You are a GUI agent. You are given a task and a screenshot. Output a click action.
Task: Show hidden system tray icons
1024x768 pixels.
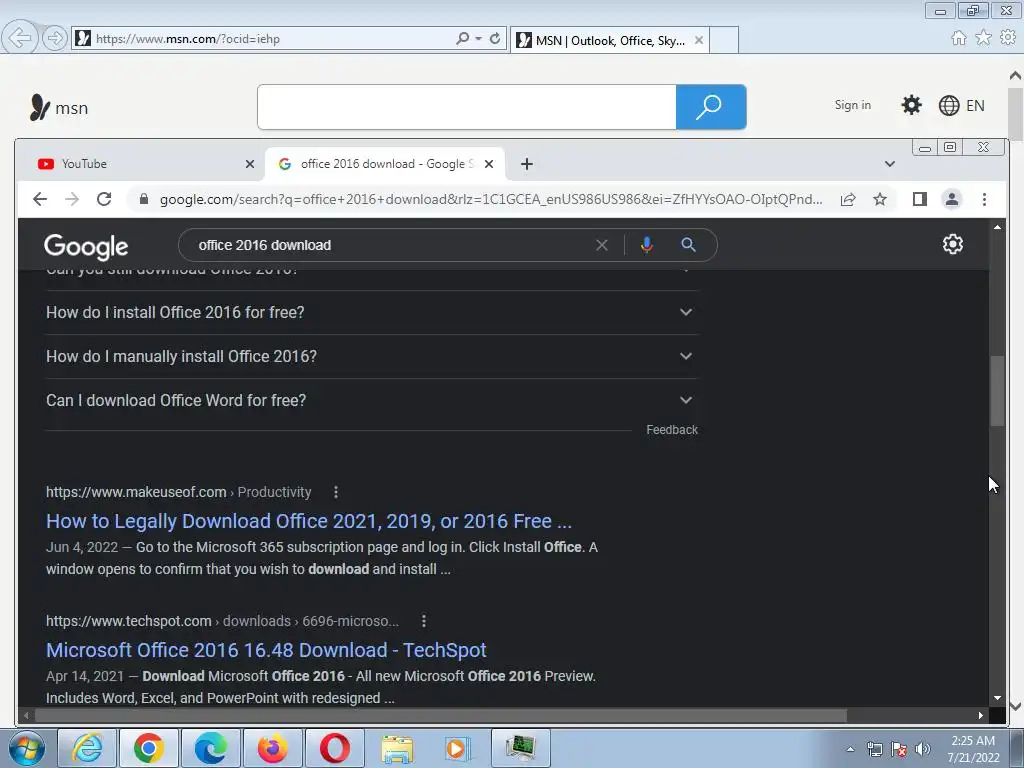(x=850, y=749)
